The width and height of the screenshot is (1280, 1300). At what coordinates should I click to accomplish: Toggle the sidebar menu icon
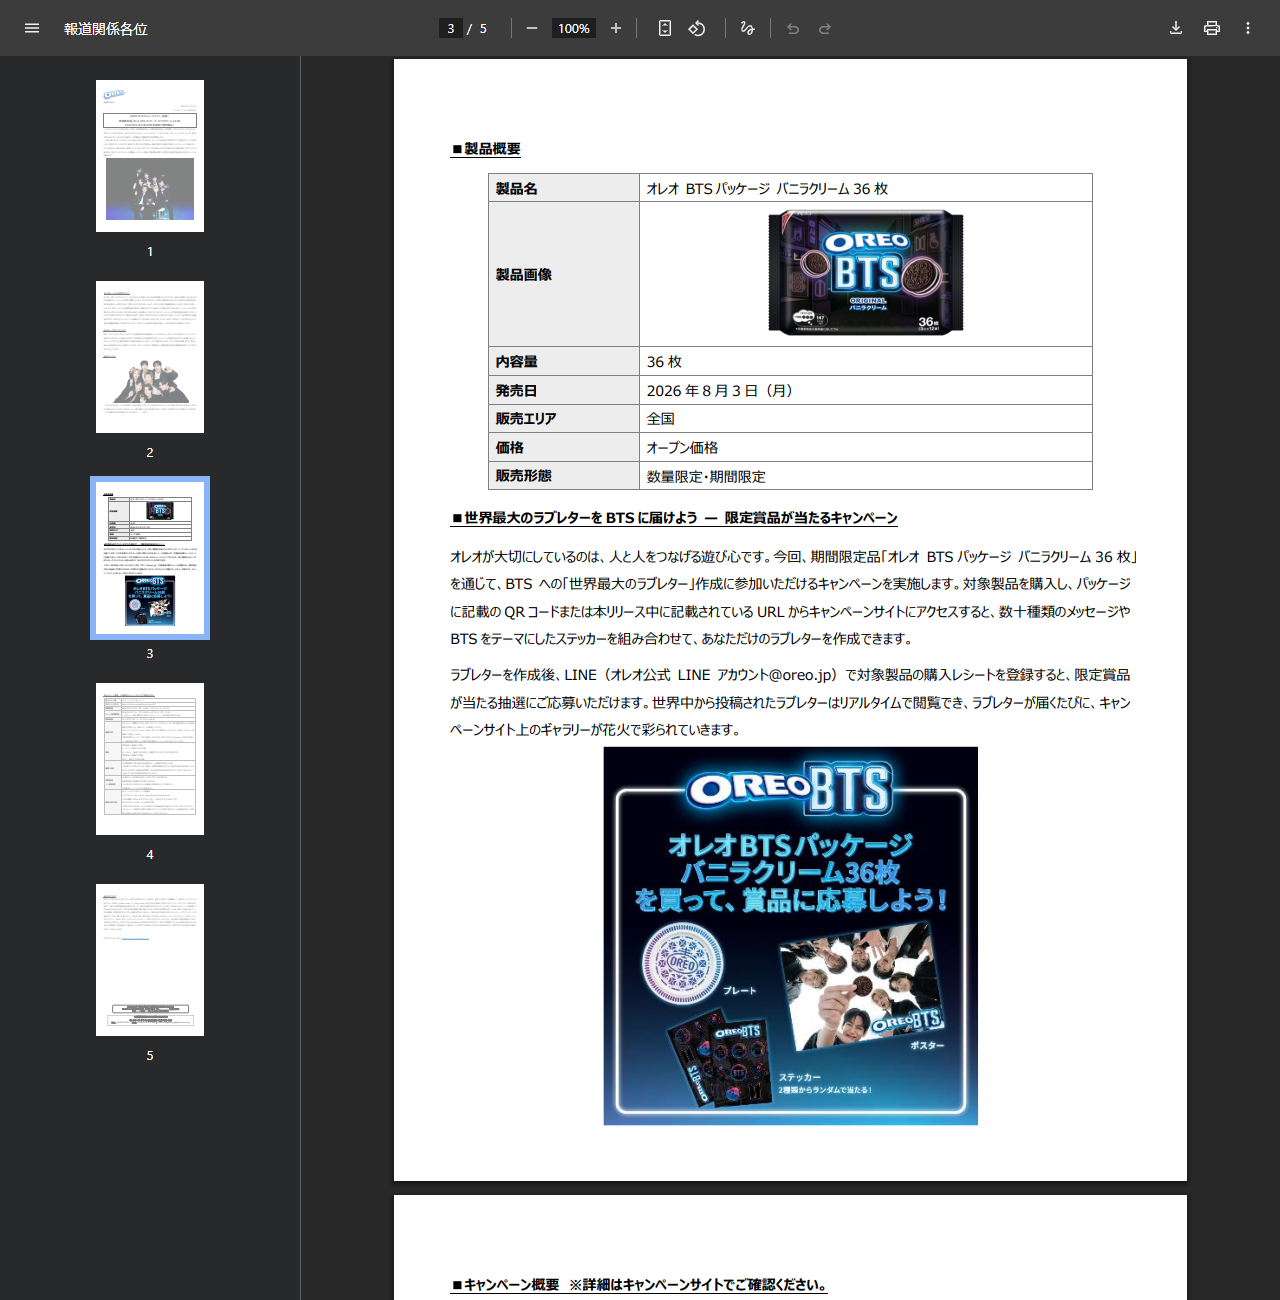tap(32, 28)
